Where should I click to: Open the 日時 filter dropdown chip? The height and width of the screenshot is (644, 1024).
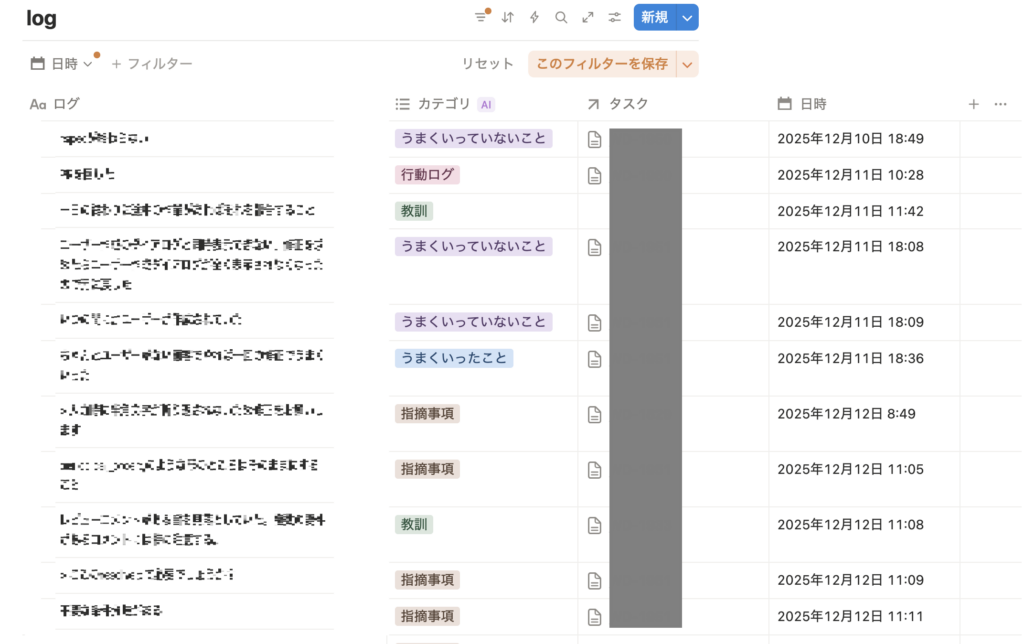pyautogui.click(x=62, y=64)
